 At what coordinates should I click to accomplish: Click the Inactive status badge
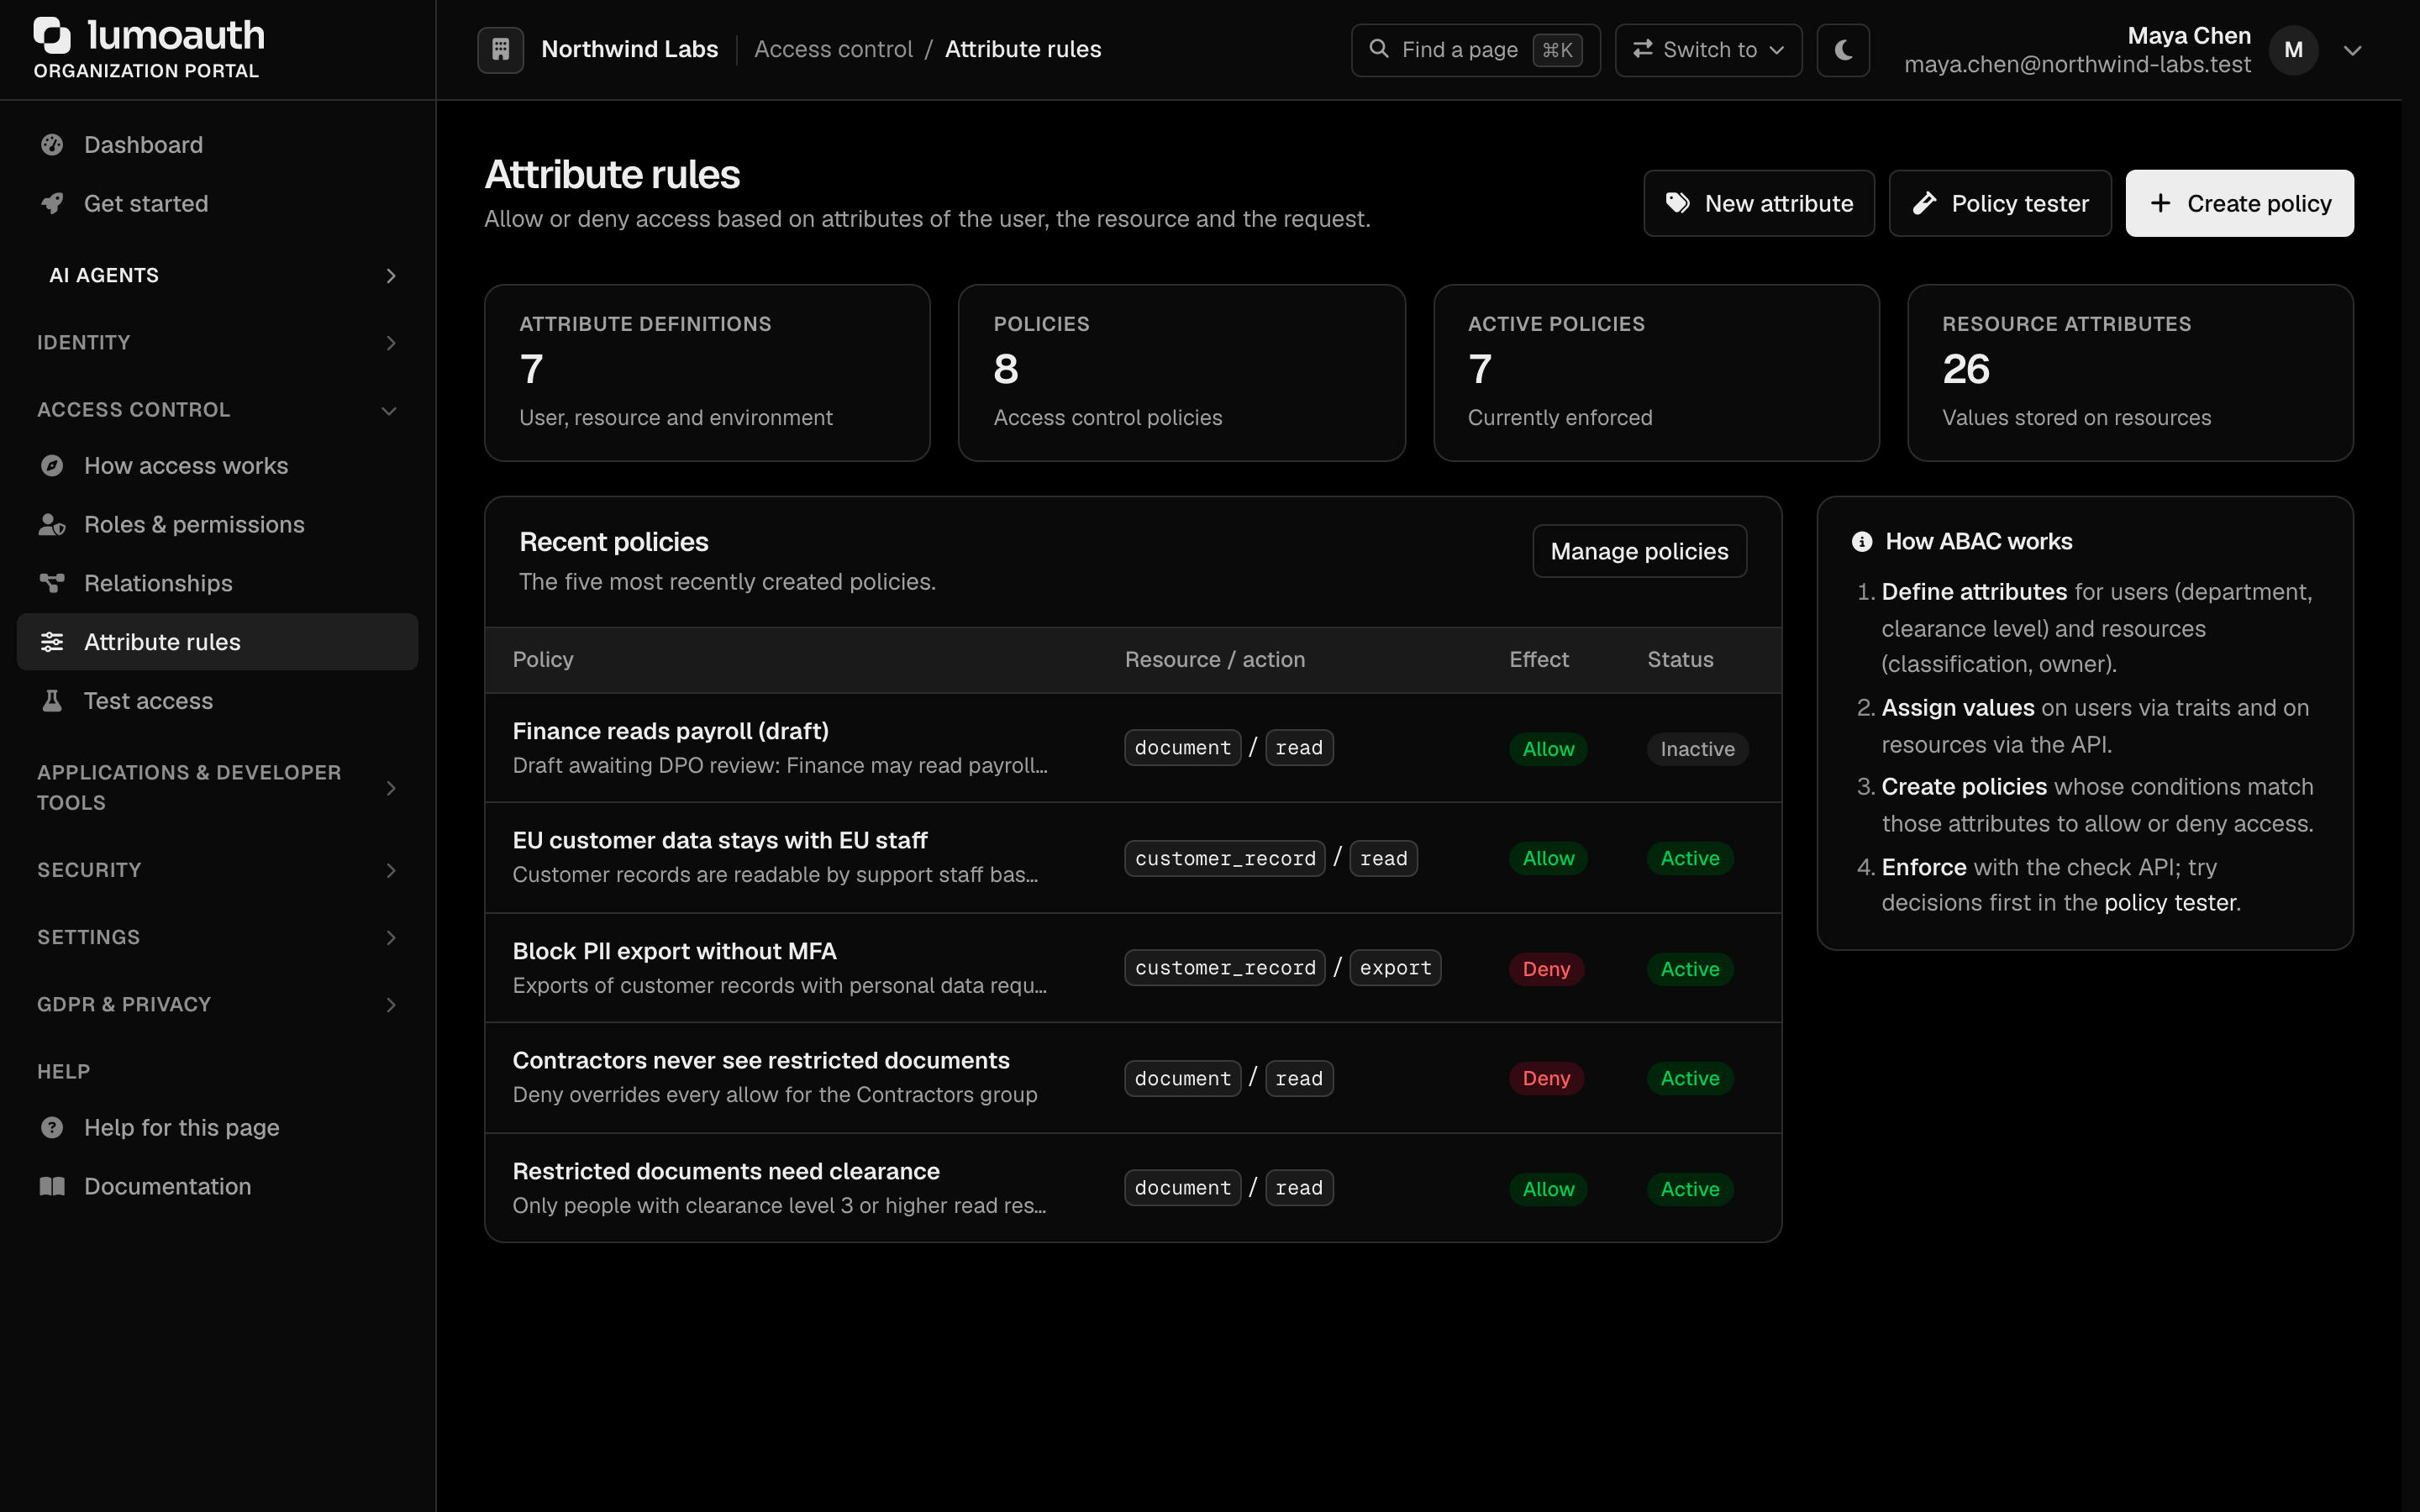coord(1697,749)
